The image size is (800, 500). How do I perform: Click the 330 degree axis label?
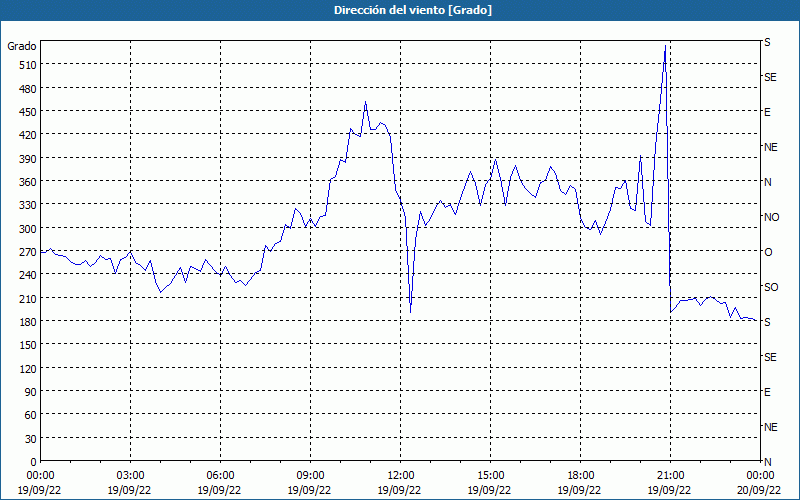pos(28,205)
